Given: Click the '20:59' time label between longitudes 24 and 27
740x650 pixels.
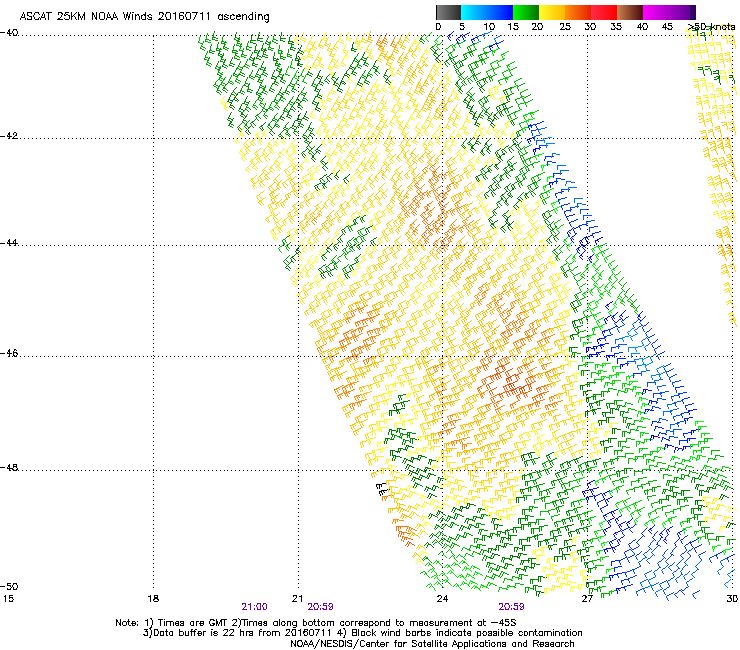Looking at the screenshot, I should tap(512, 607).
